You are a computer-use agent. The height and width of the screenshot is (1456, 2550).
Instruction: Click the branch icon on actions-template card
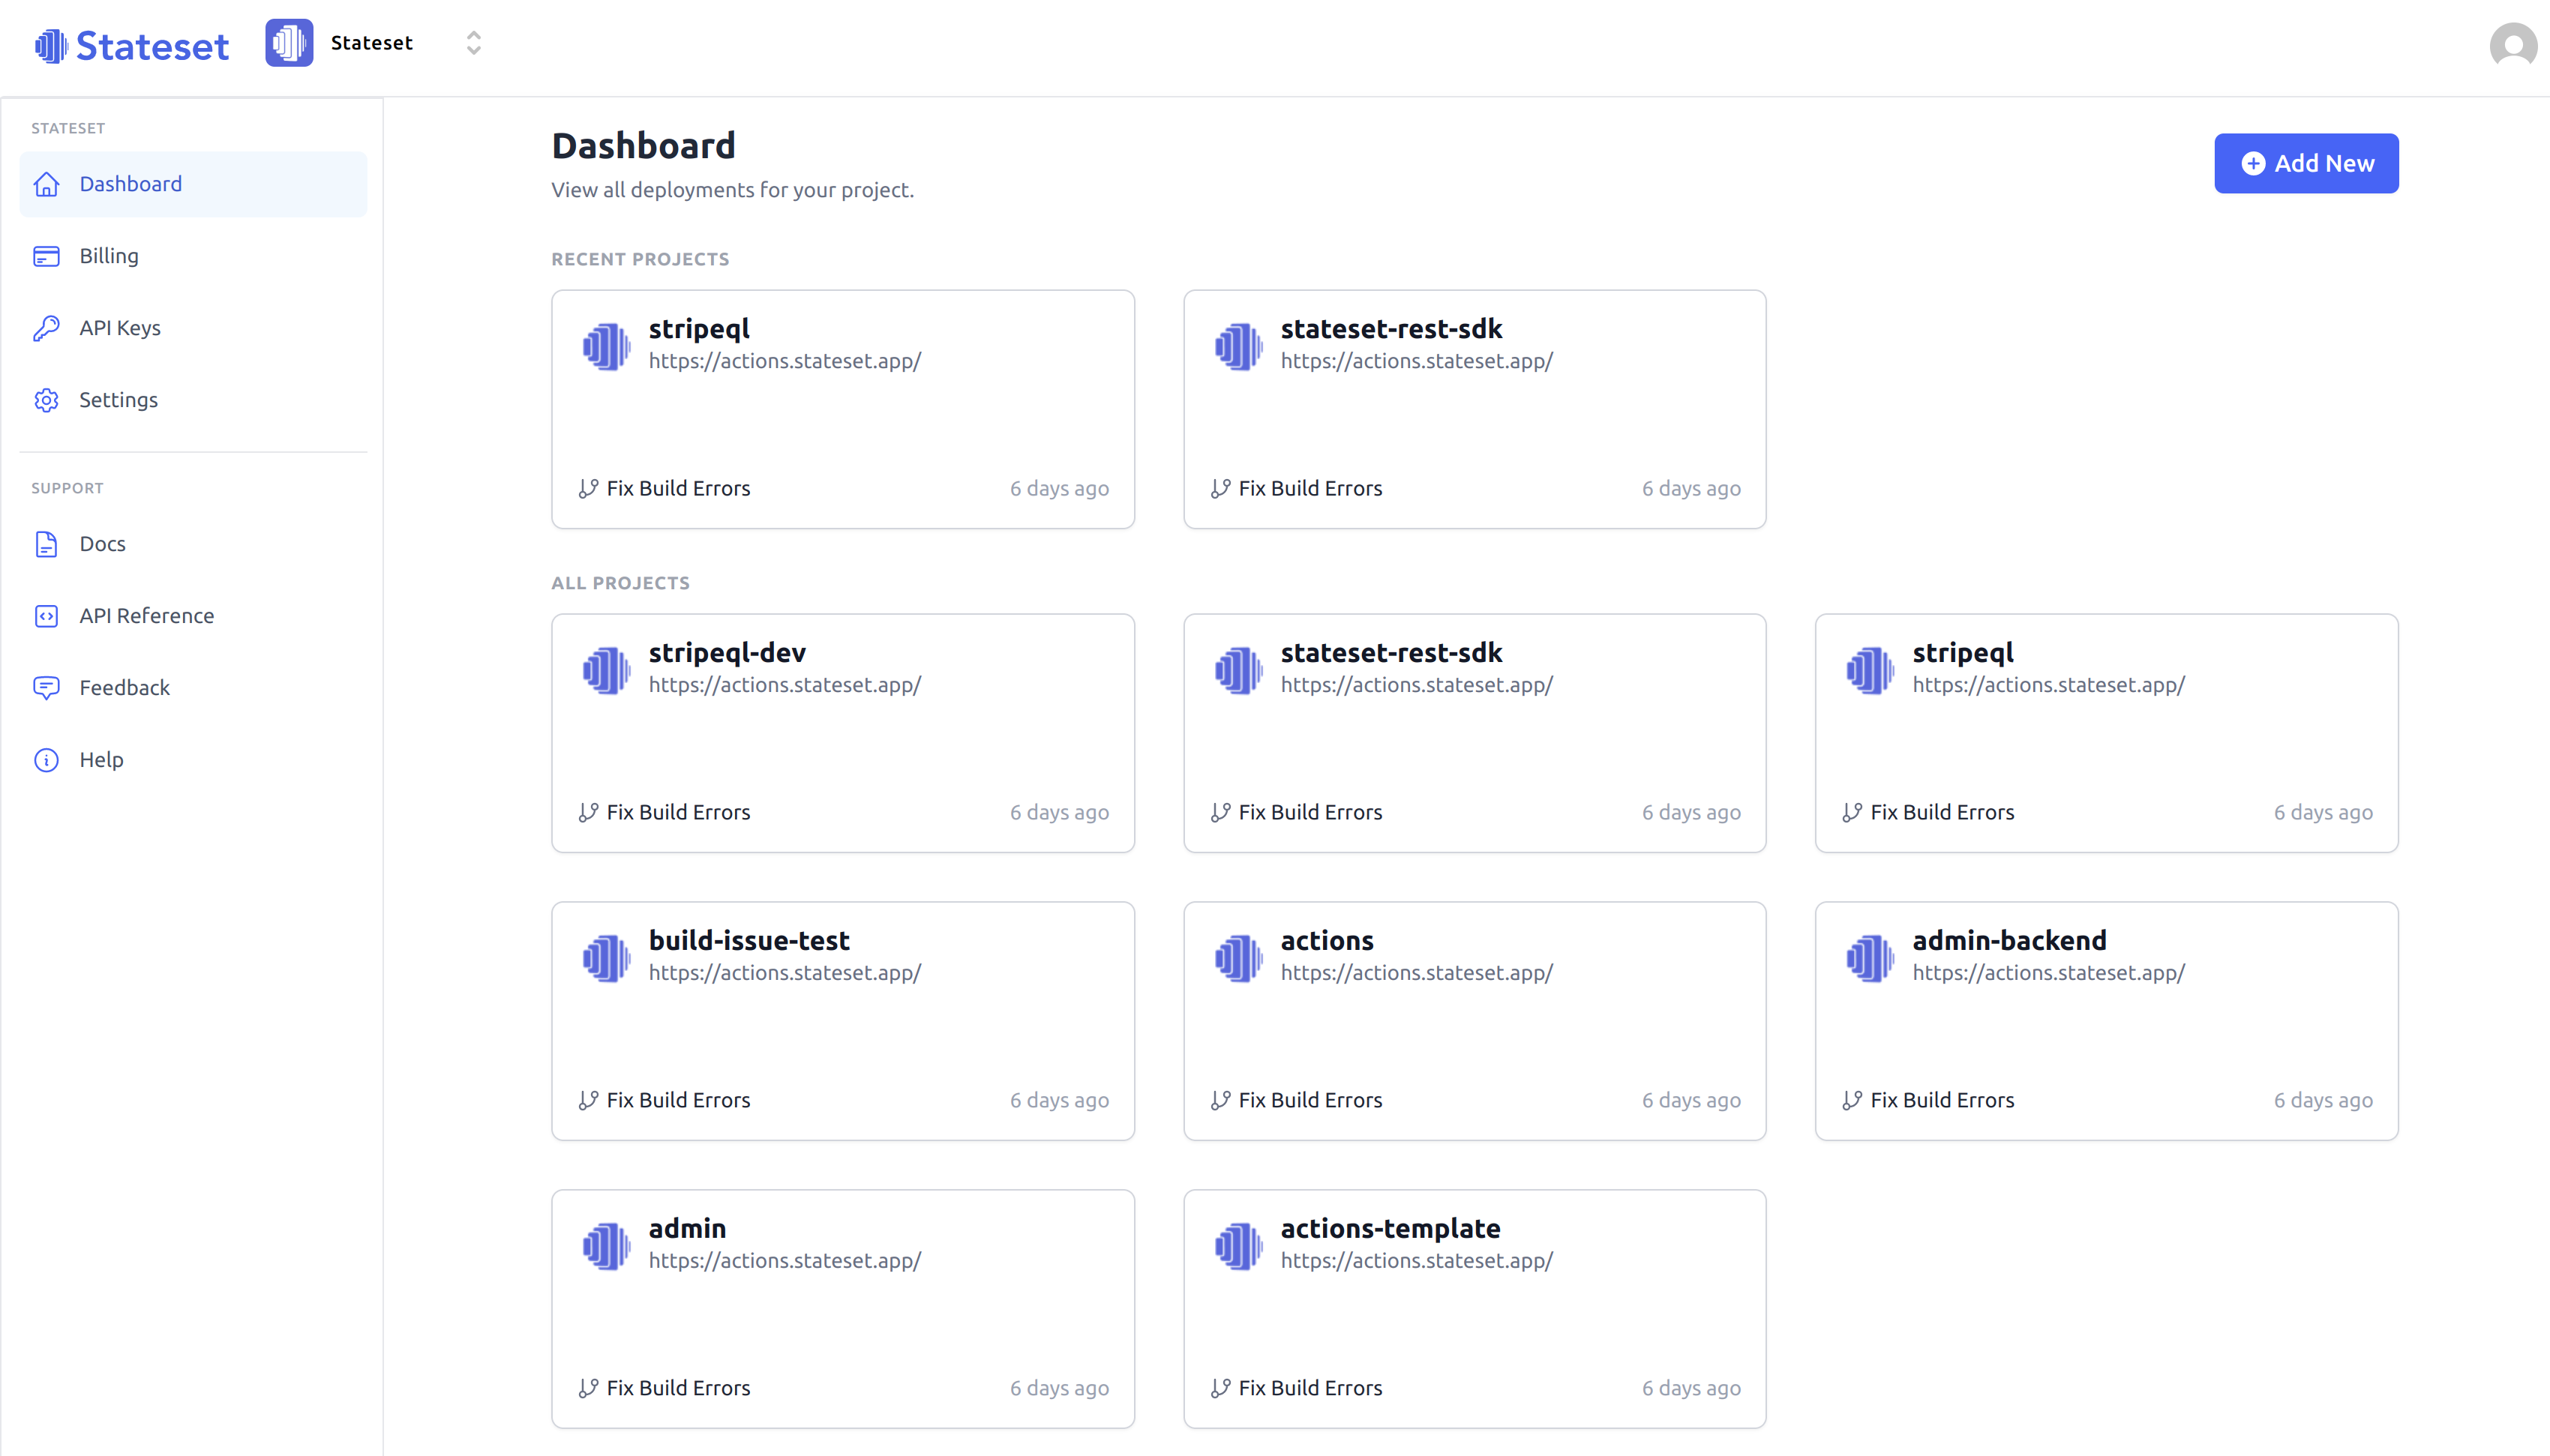tap(1220, 1388)
